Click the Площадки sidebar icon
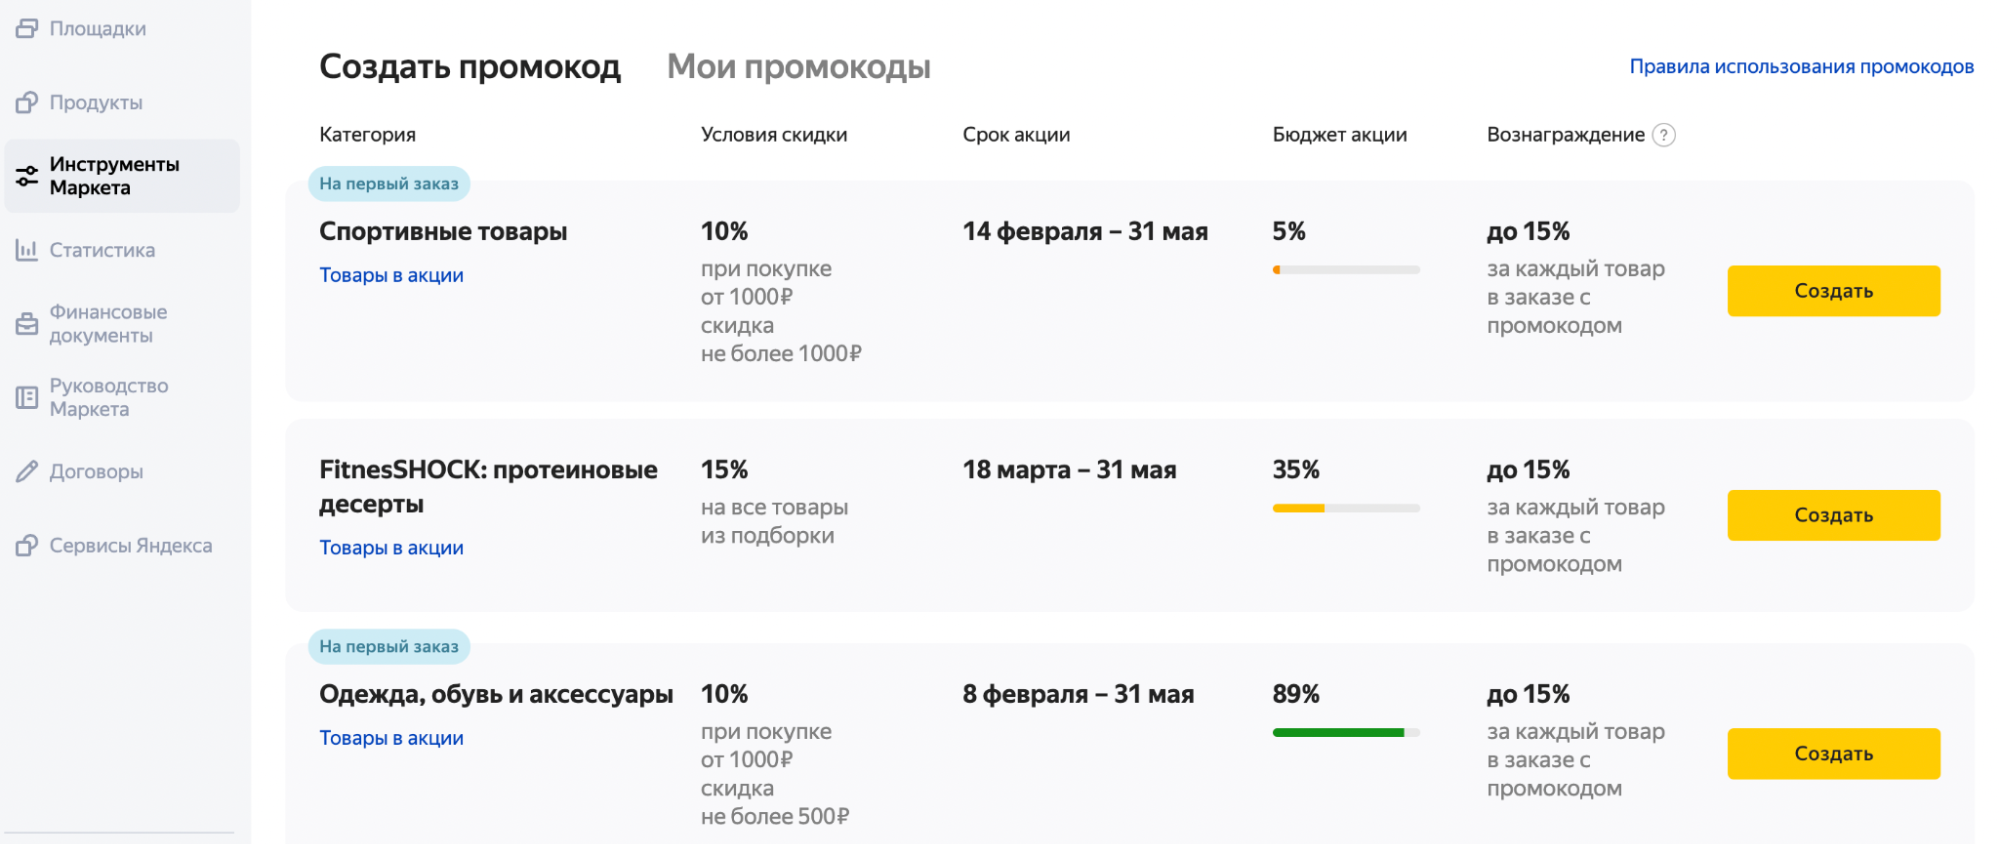The image size is (1999, 845). click(x=27, y=29)
